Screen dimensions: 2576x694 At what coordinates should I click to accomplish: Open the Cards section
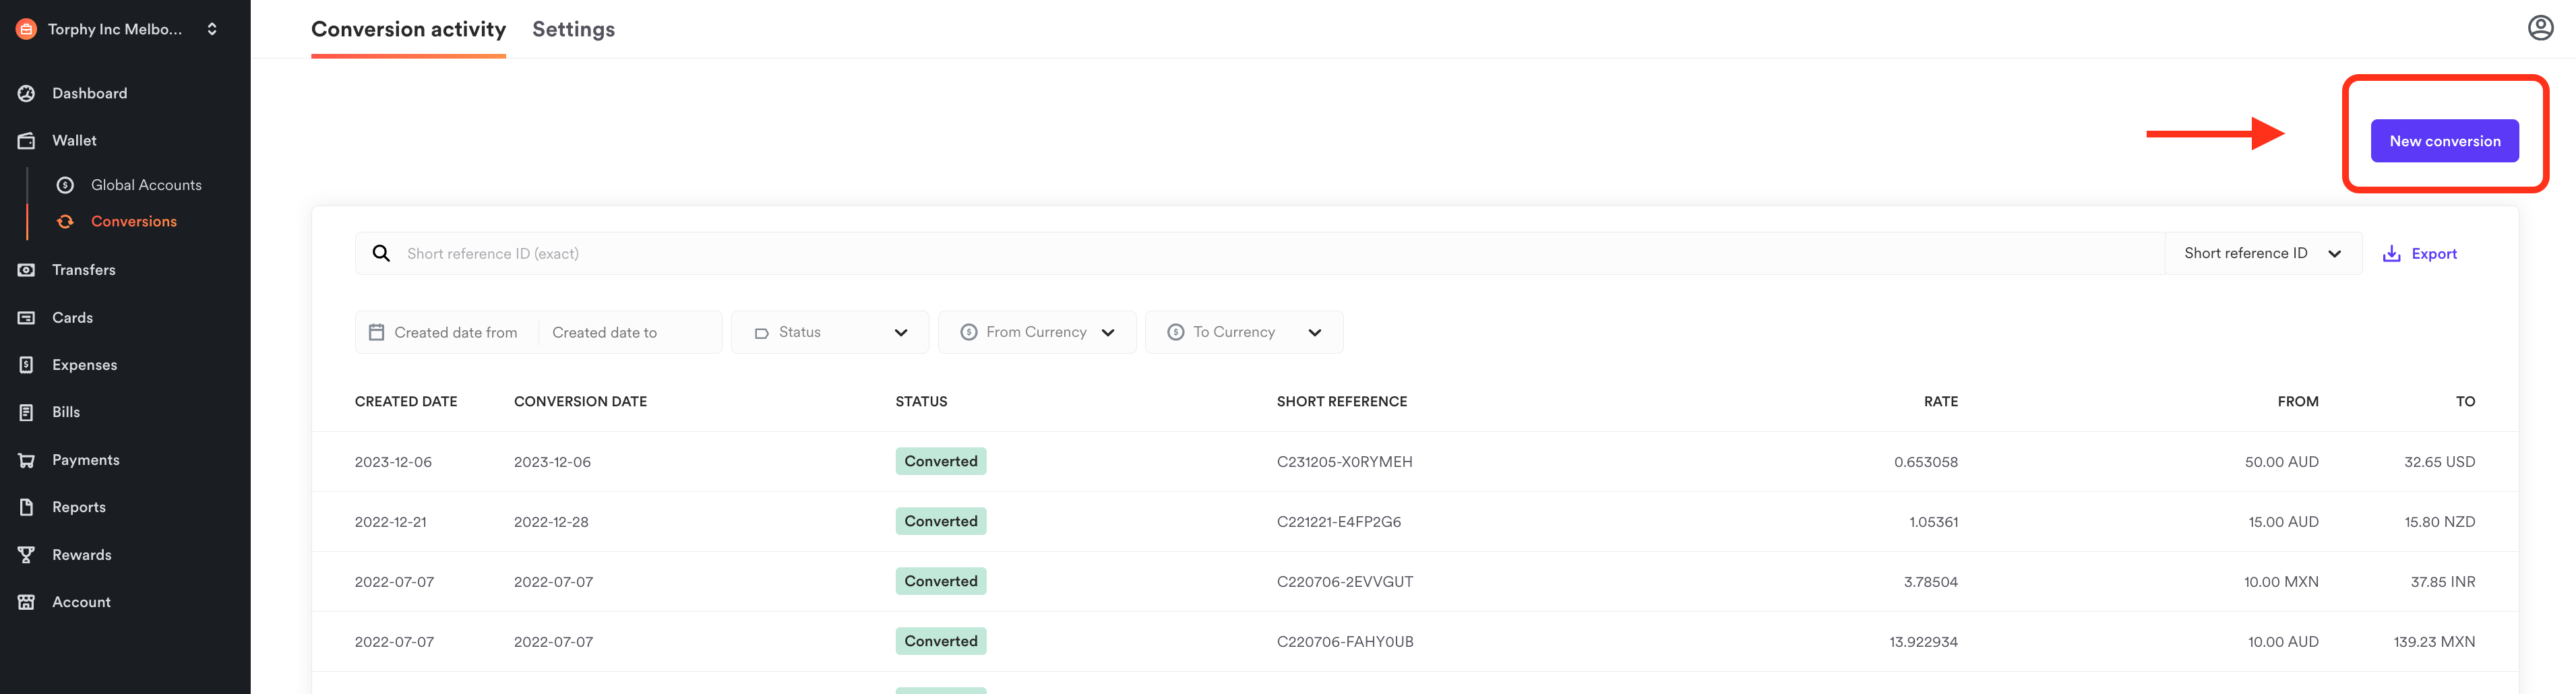72,317
